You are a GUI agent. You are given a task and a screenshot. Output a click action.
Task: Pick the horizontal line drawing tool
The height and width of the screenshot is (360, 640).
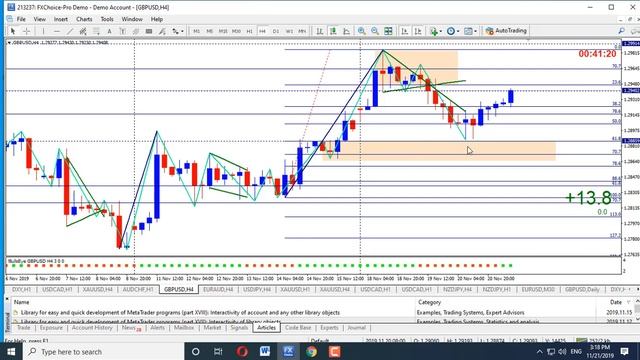tap(56, 31)
